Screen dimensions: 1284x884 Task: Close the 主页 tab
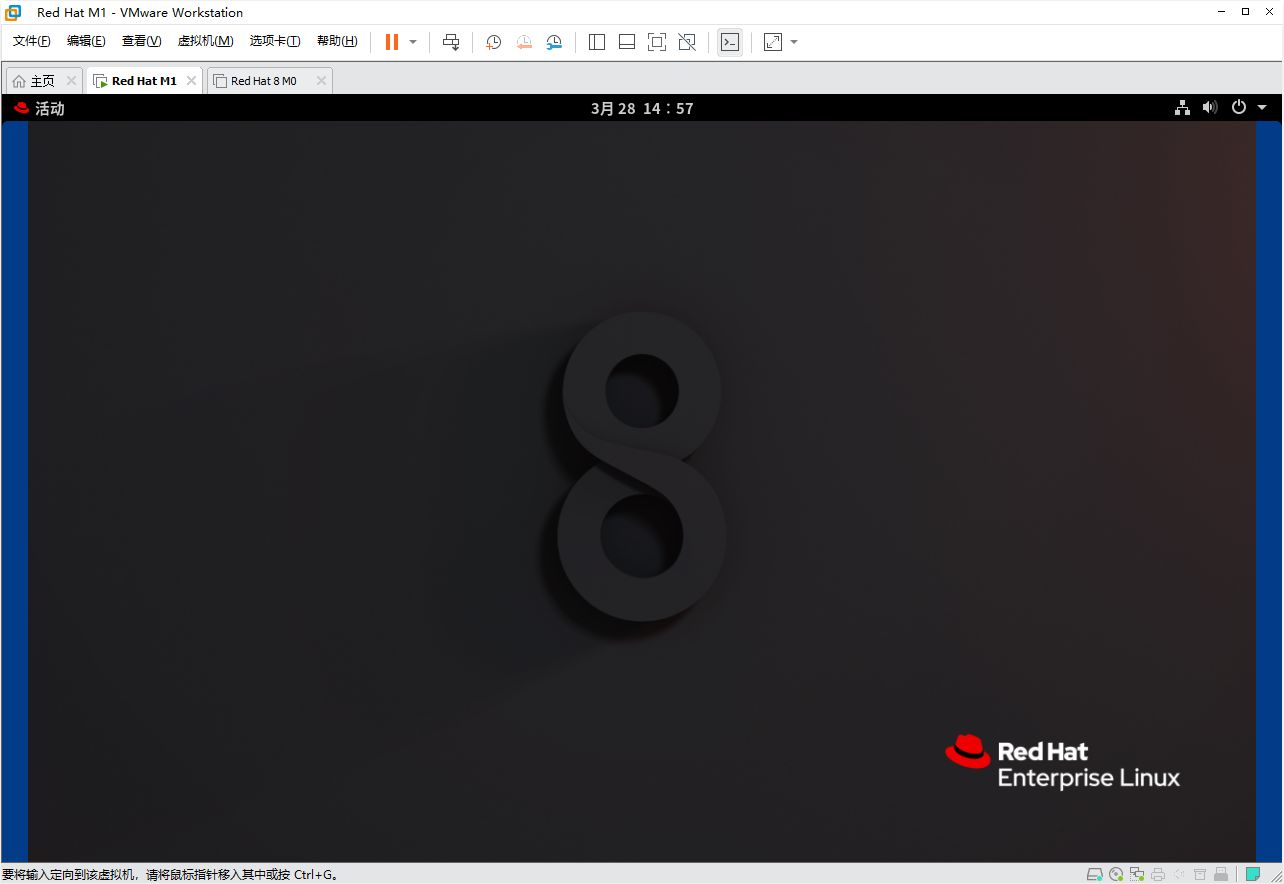pos(71,81)
